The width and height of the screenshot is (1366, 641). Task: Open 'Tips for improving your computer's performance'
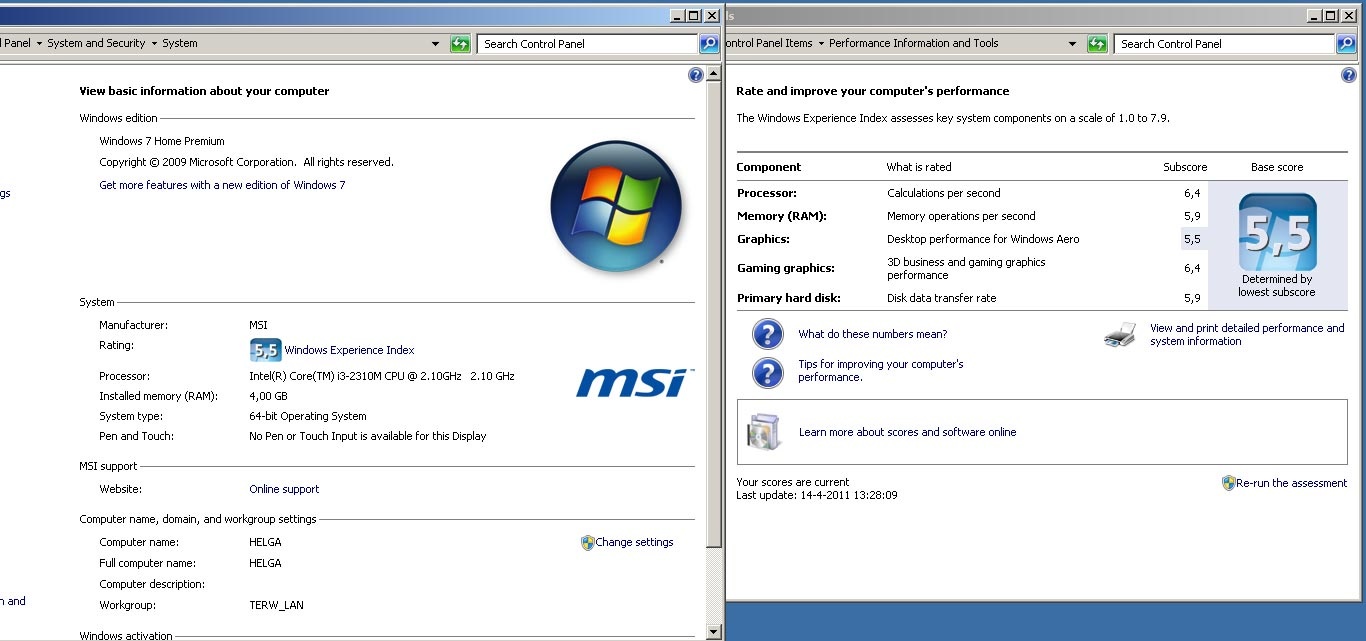pos(881,371)
